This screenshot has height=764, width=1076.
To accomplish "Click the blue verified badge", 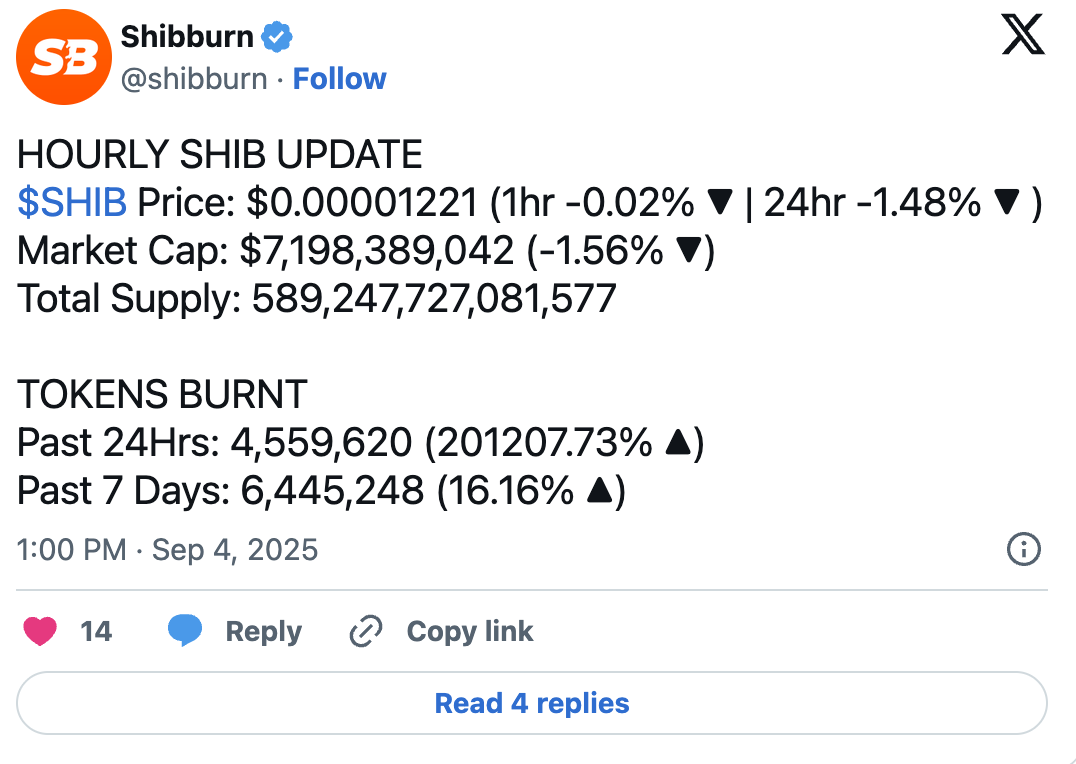I will coord(277,38).
